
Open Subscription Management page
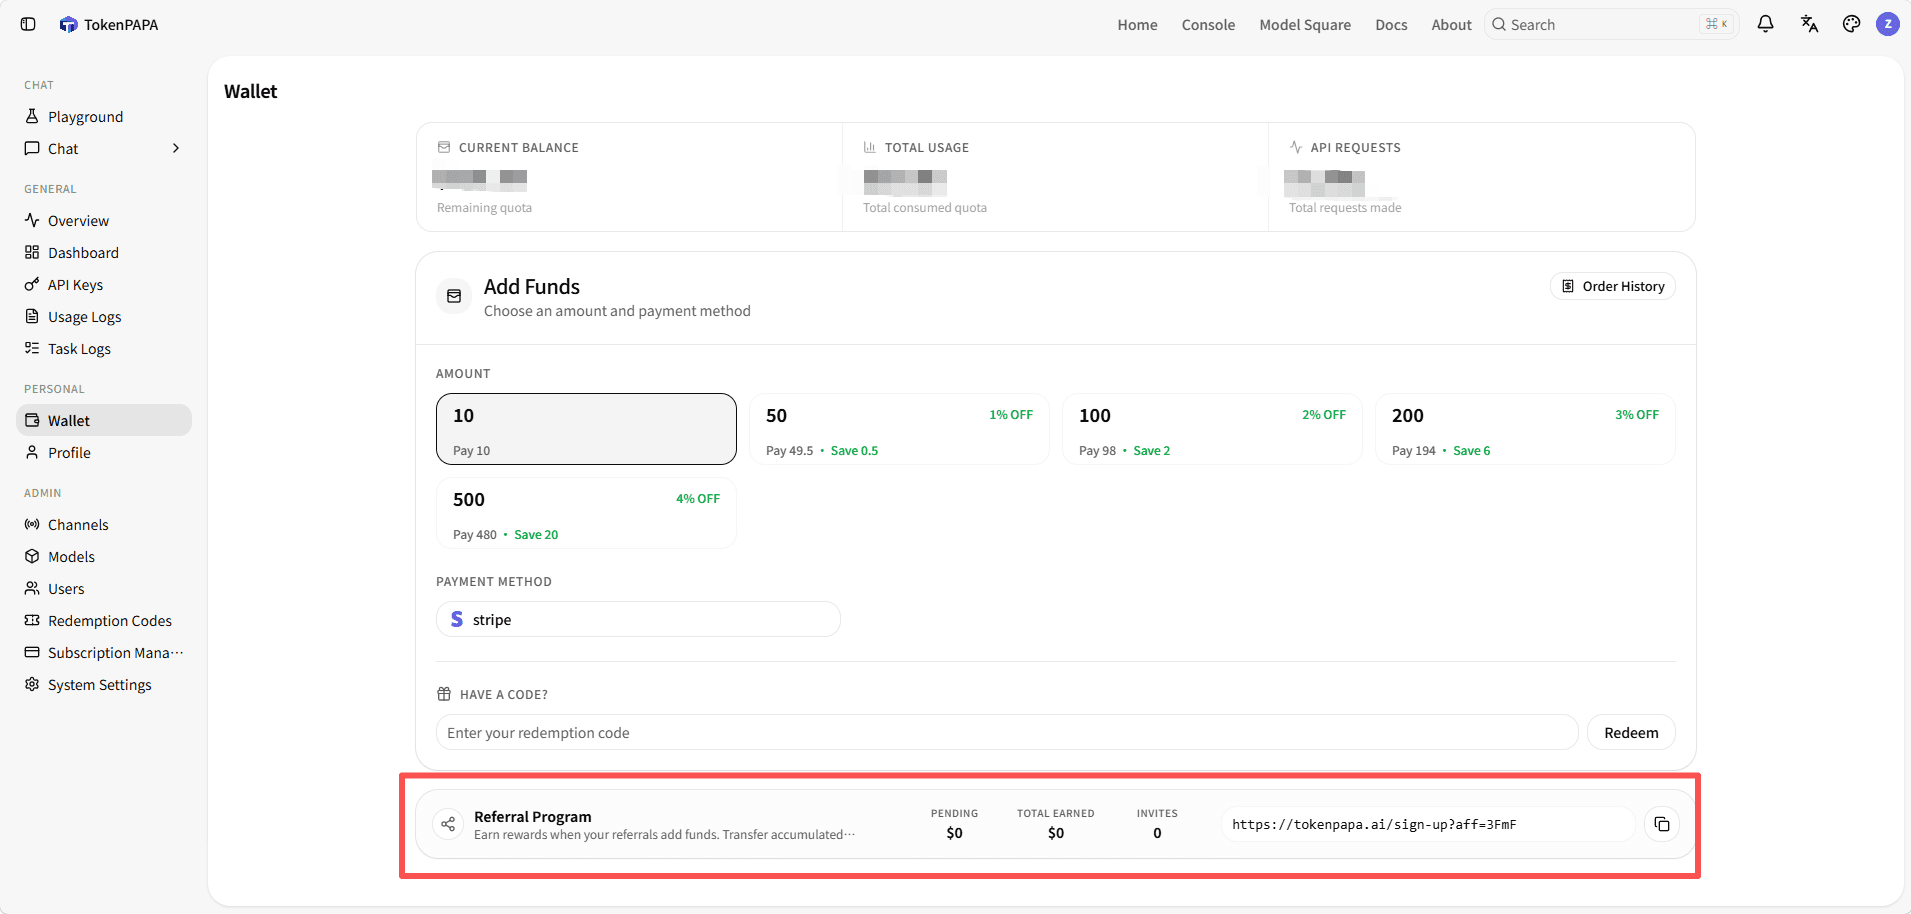(104, 652)
